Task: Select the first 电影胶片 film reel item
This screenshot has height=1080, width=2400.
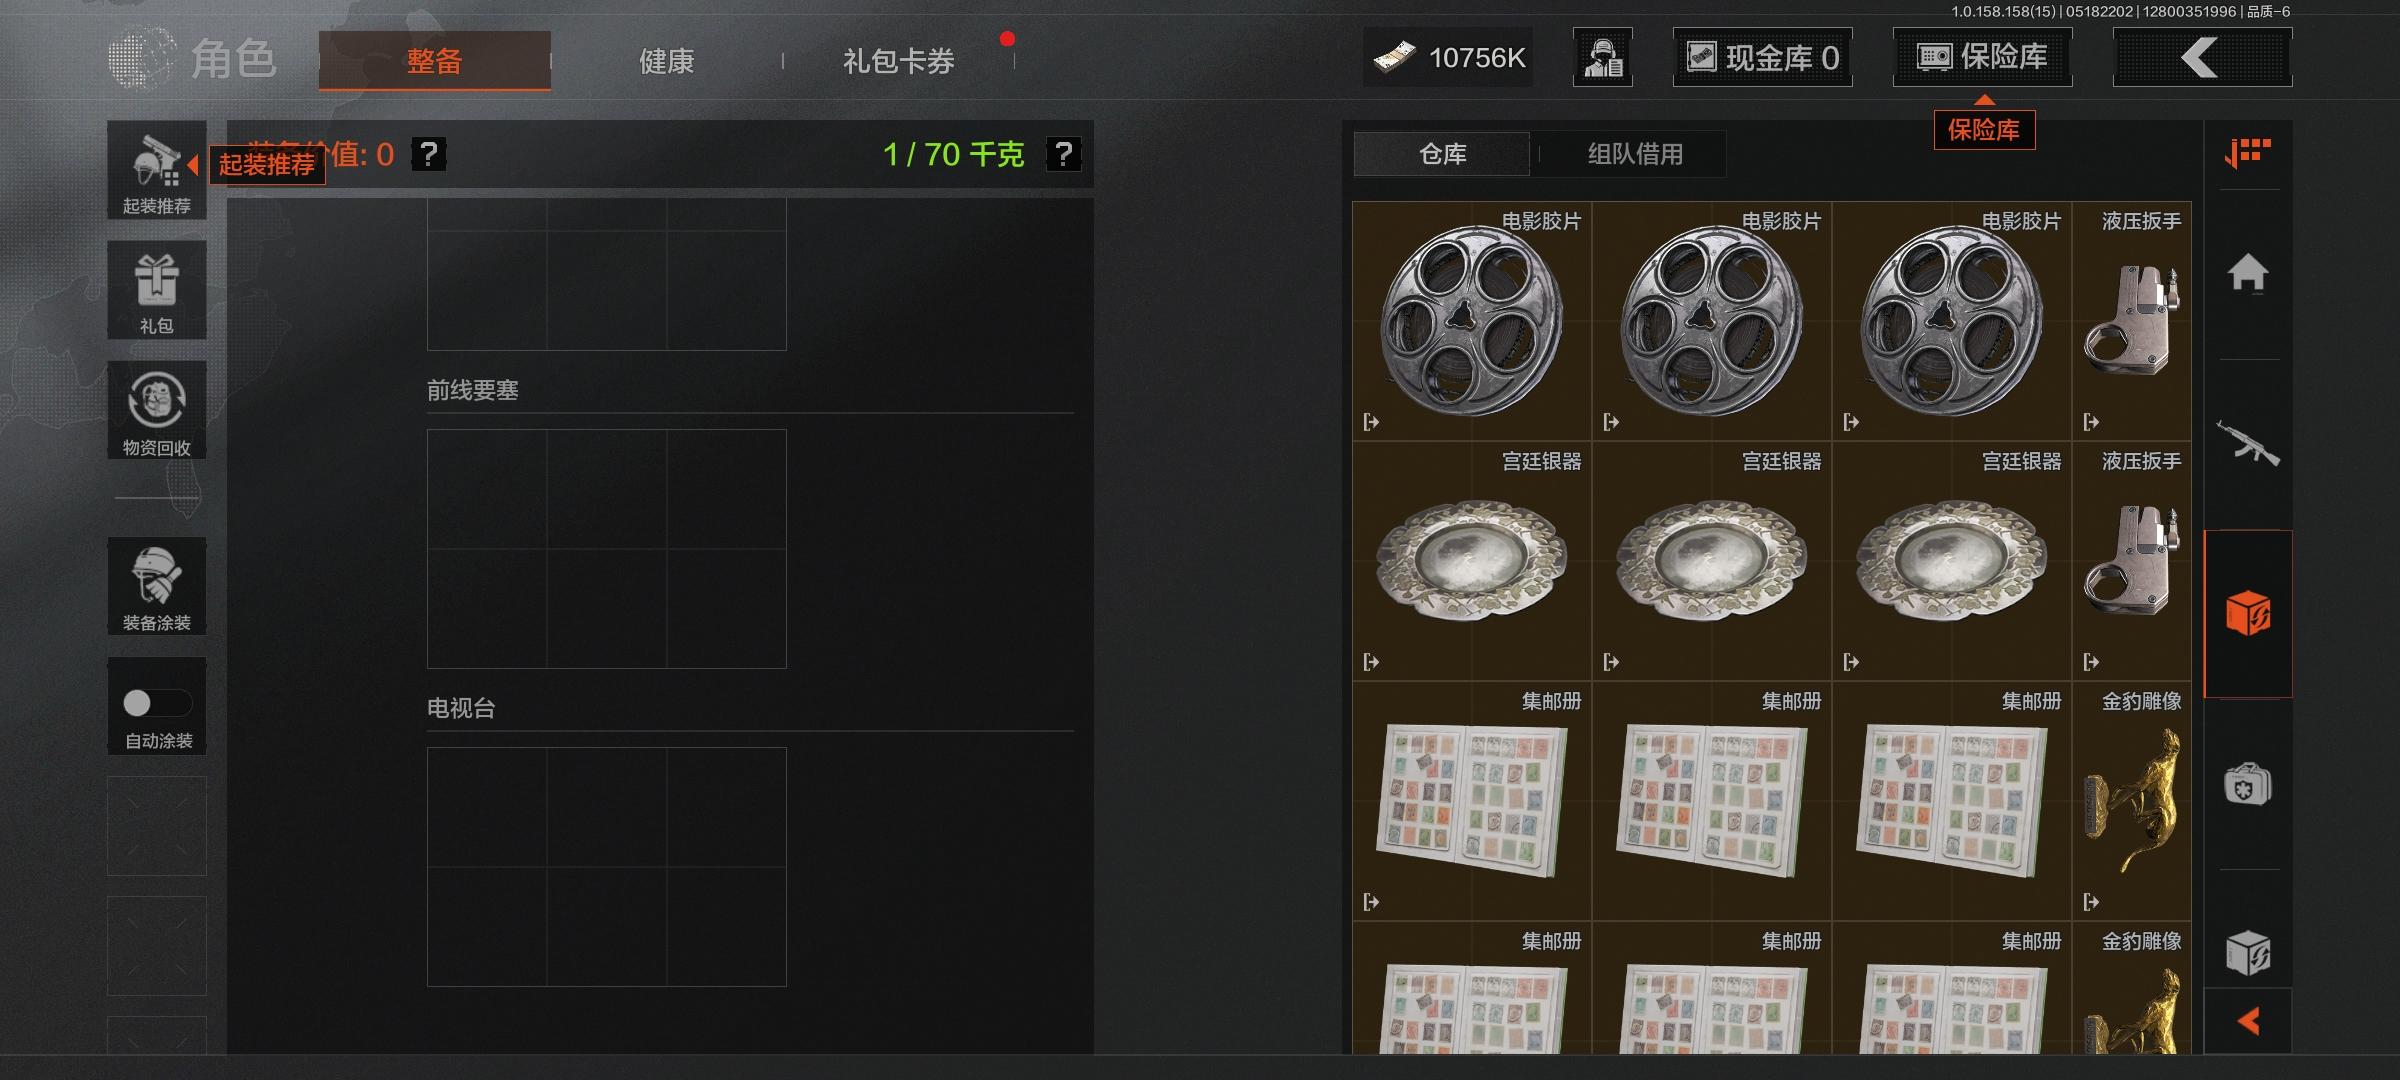Action: pos(1472,321)
